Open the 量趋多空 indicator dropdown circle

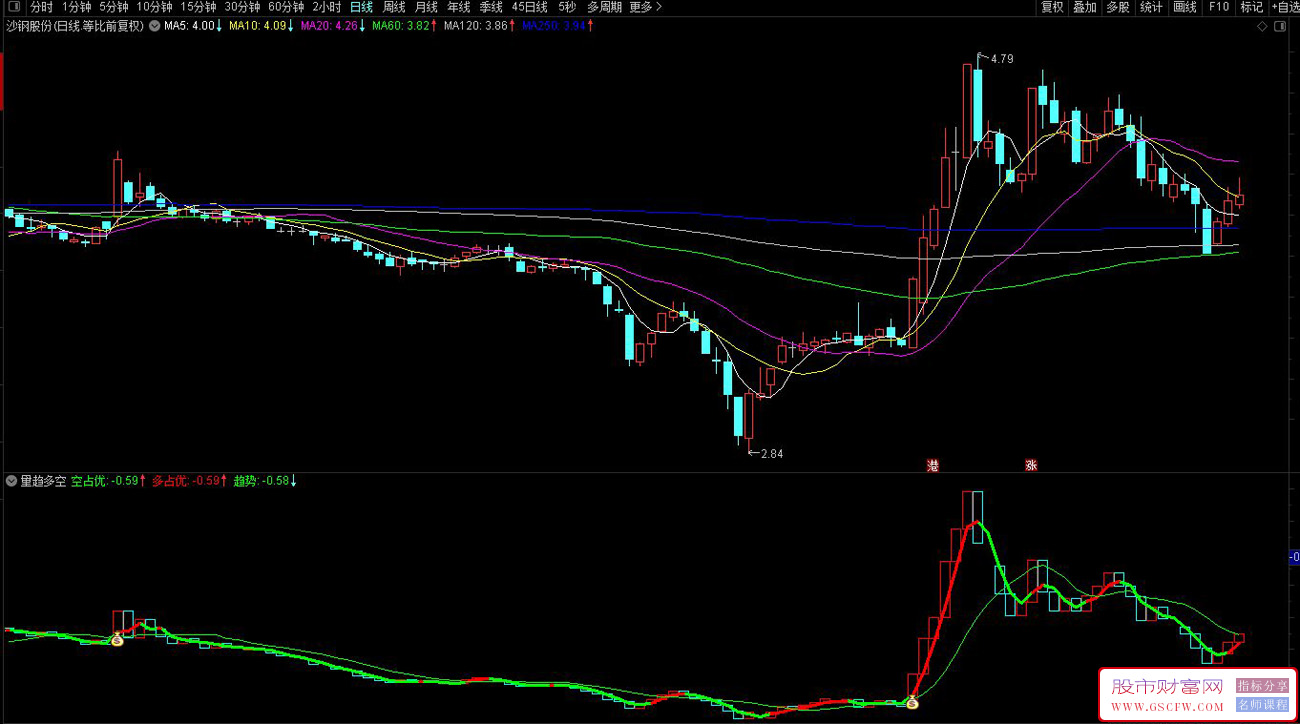click(x=12, y=481)
